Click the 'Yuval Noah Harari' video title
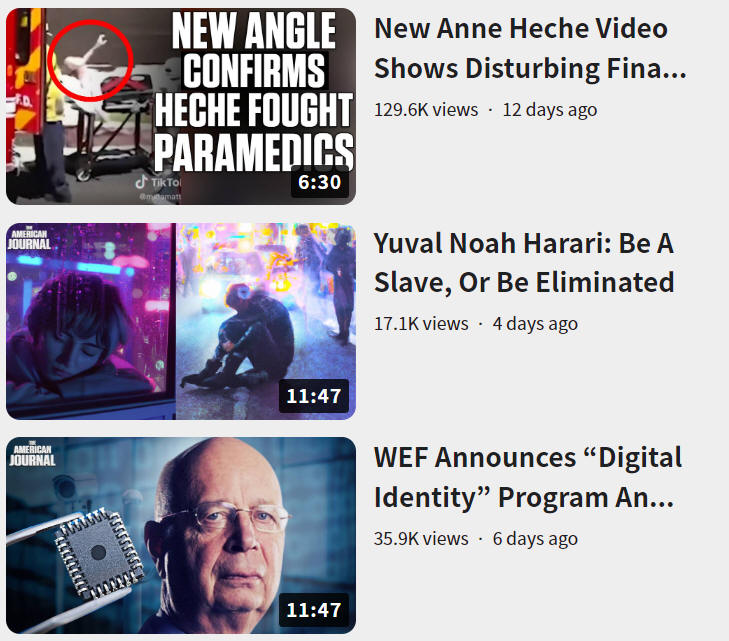This screenshot has width=729, height=641. click(x=524, y=263)
